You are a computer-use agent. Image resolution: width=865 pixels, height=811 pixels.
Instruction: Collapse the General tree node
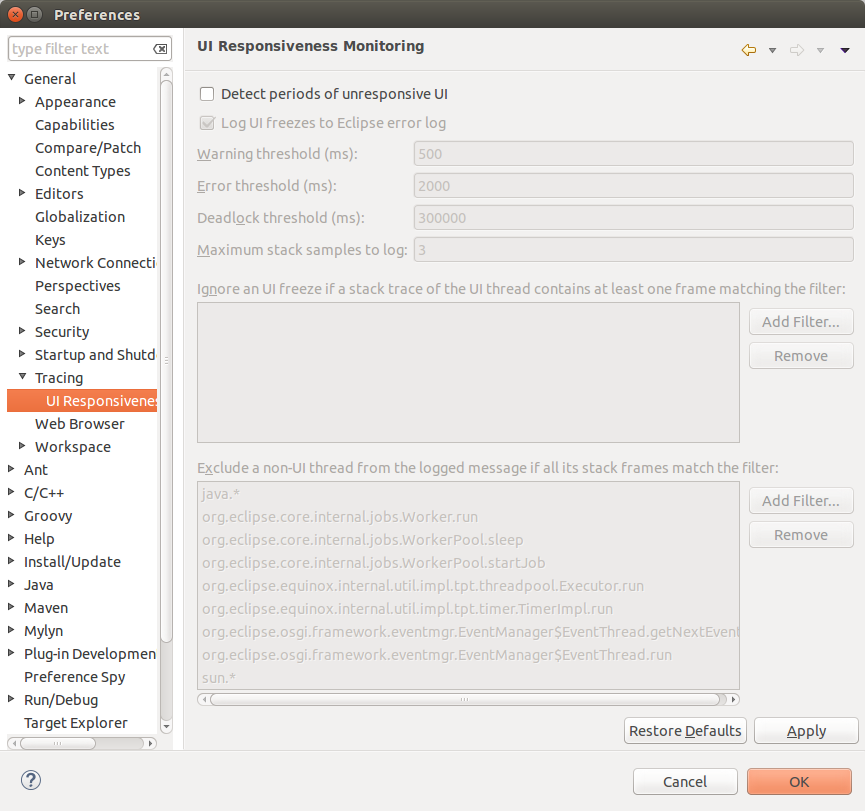tap(12, 78)
